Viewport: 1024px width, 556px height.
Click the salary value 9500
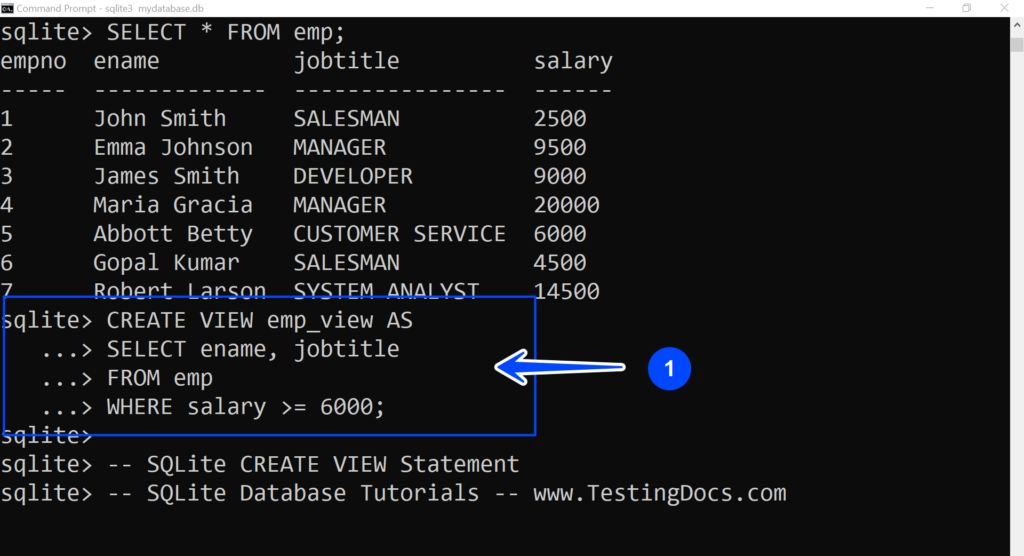pos(560,148)
